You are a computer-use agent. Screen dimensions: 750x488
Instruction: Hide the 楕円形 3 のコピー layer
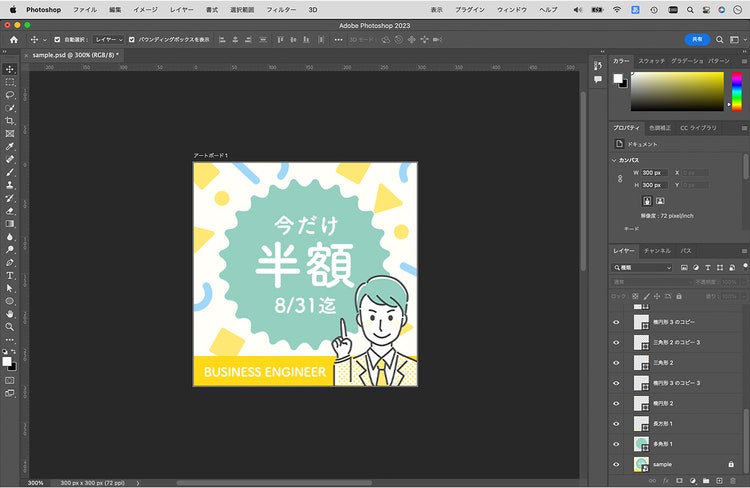coord(616,322)
